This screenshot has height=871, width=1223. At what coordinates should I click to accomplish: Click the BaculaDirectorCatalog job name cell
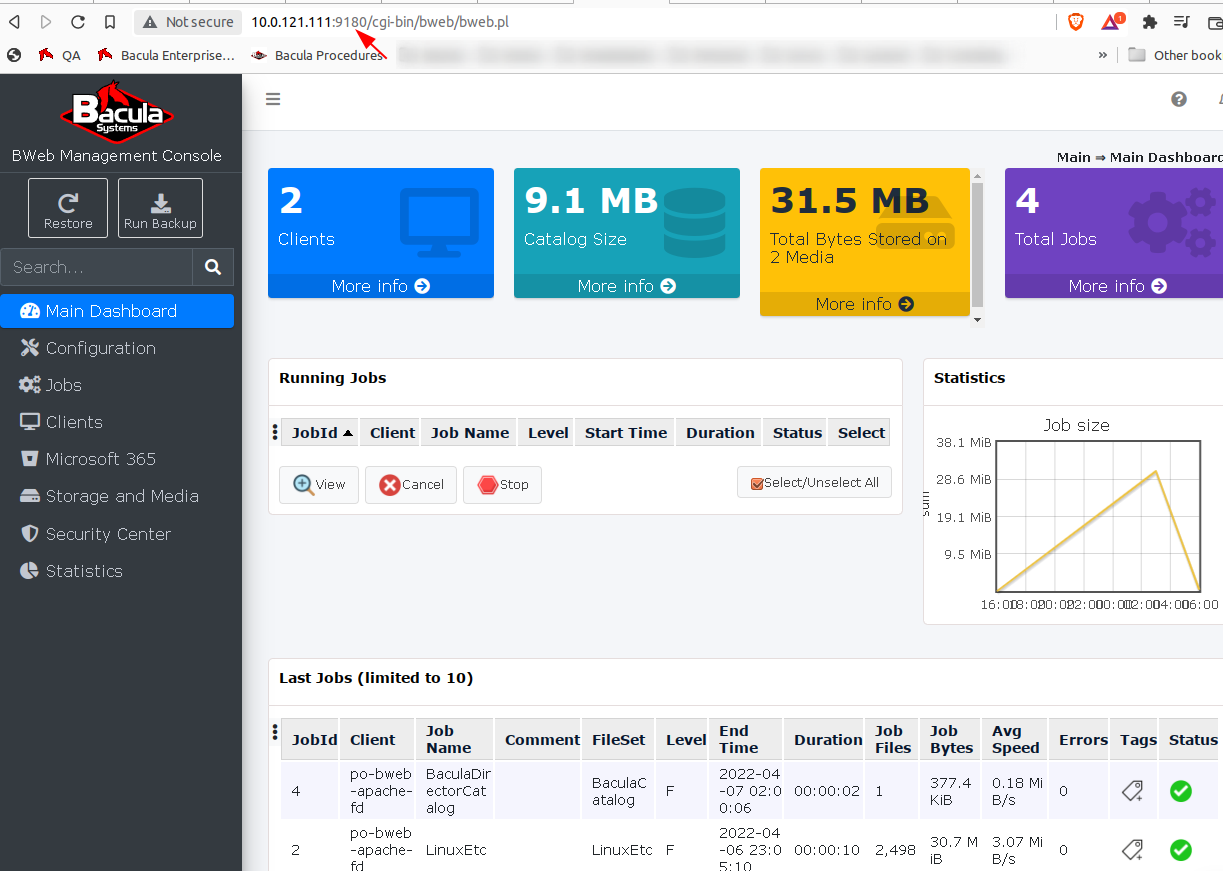pyautogui.click(x=457, y=791)
